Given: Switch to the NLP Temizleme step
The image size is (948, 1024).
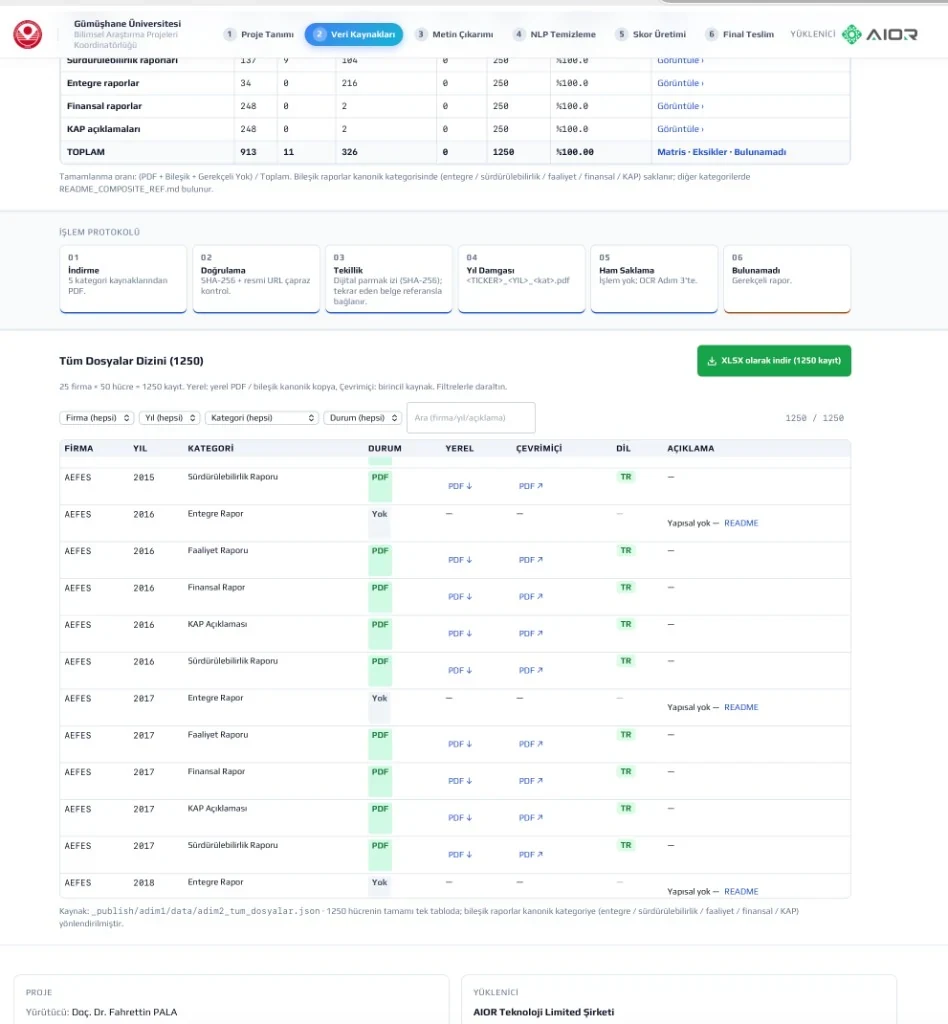Looking at the screenshot, I should point(555,34).
